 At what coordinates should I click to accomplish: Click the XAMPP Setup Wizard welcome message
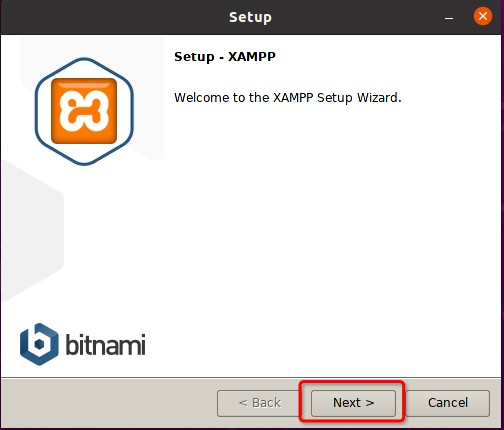pos(288,98)
